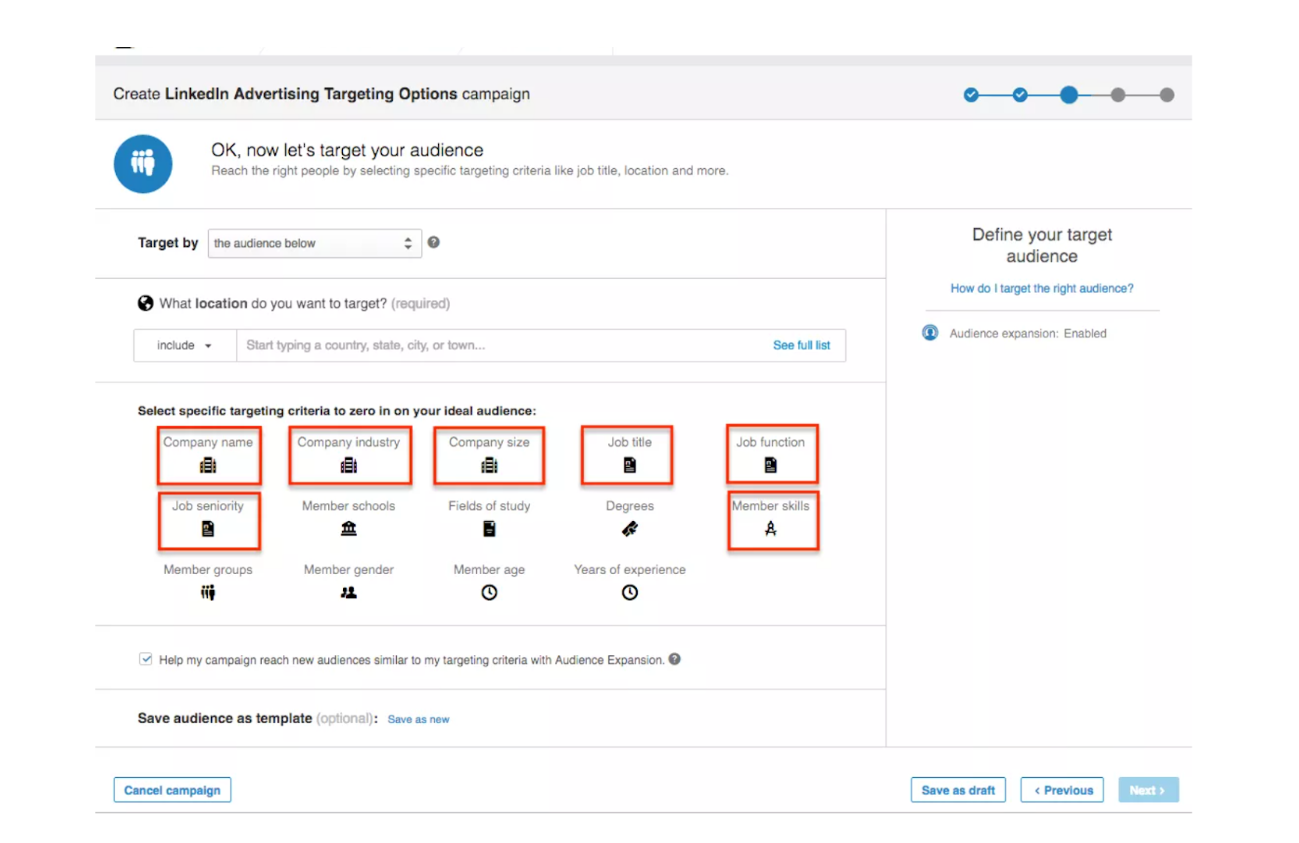Viewport: 1299px width, 843px height.
Task: Click the Cancel campaign button
Action: 172,790
